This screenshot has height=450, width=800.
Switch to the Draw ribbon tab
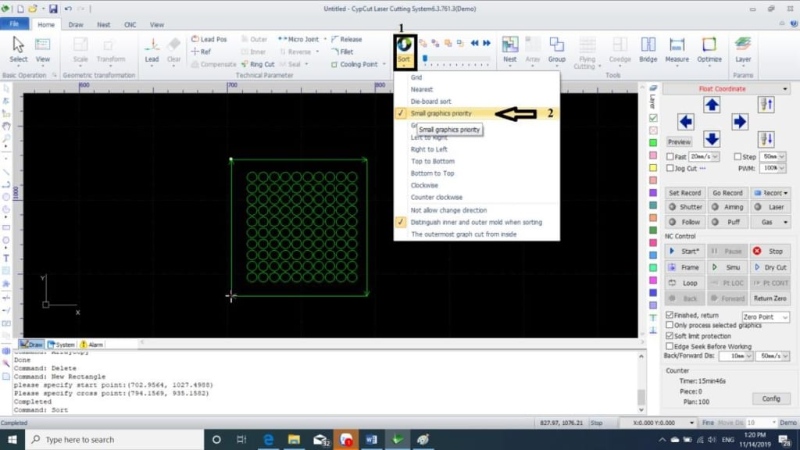click(75, 22)
